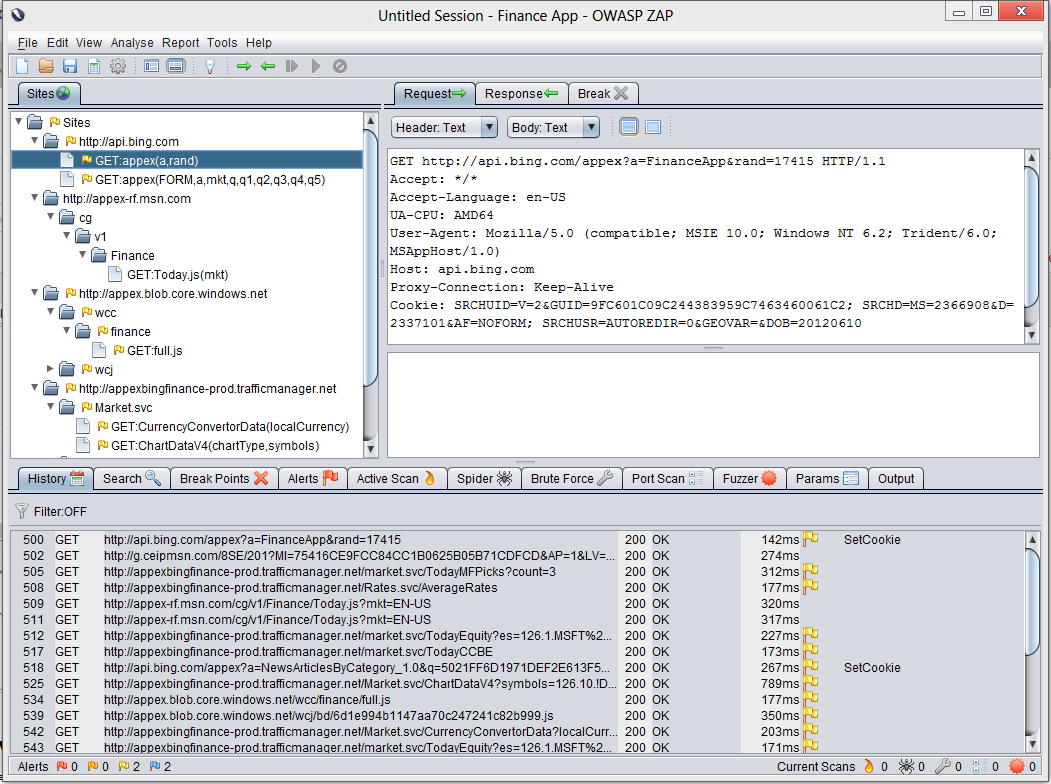Click the drop icon in the toolbar
This screenshot has width=1051, height=784.
[340, 66]
